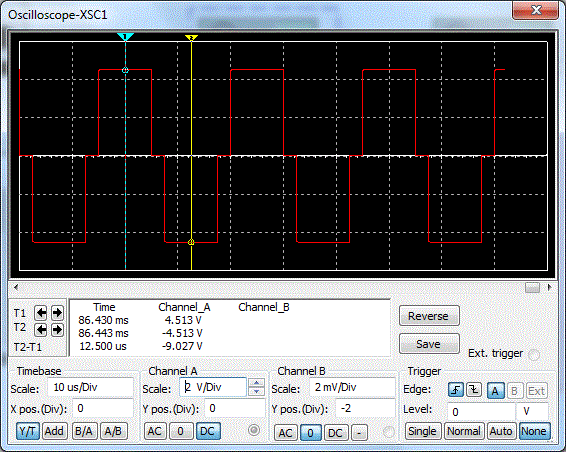Choose Single trigger mode
The height and width of the screenshot is (452, 566).
coord(422,431)
